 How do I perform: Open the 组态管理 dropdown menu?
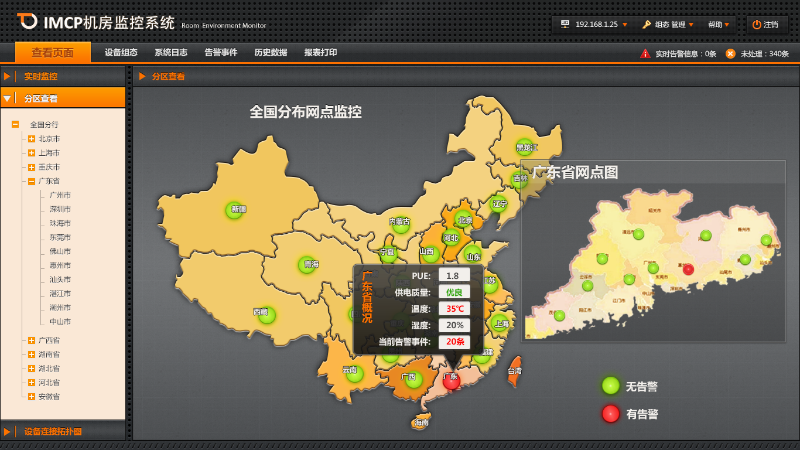[667, 24]
